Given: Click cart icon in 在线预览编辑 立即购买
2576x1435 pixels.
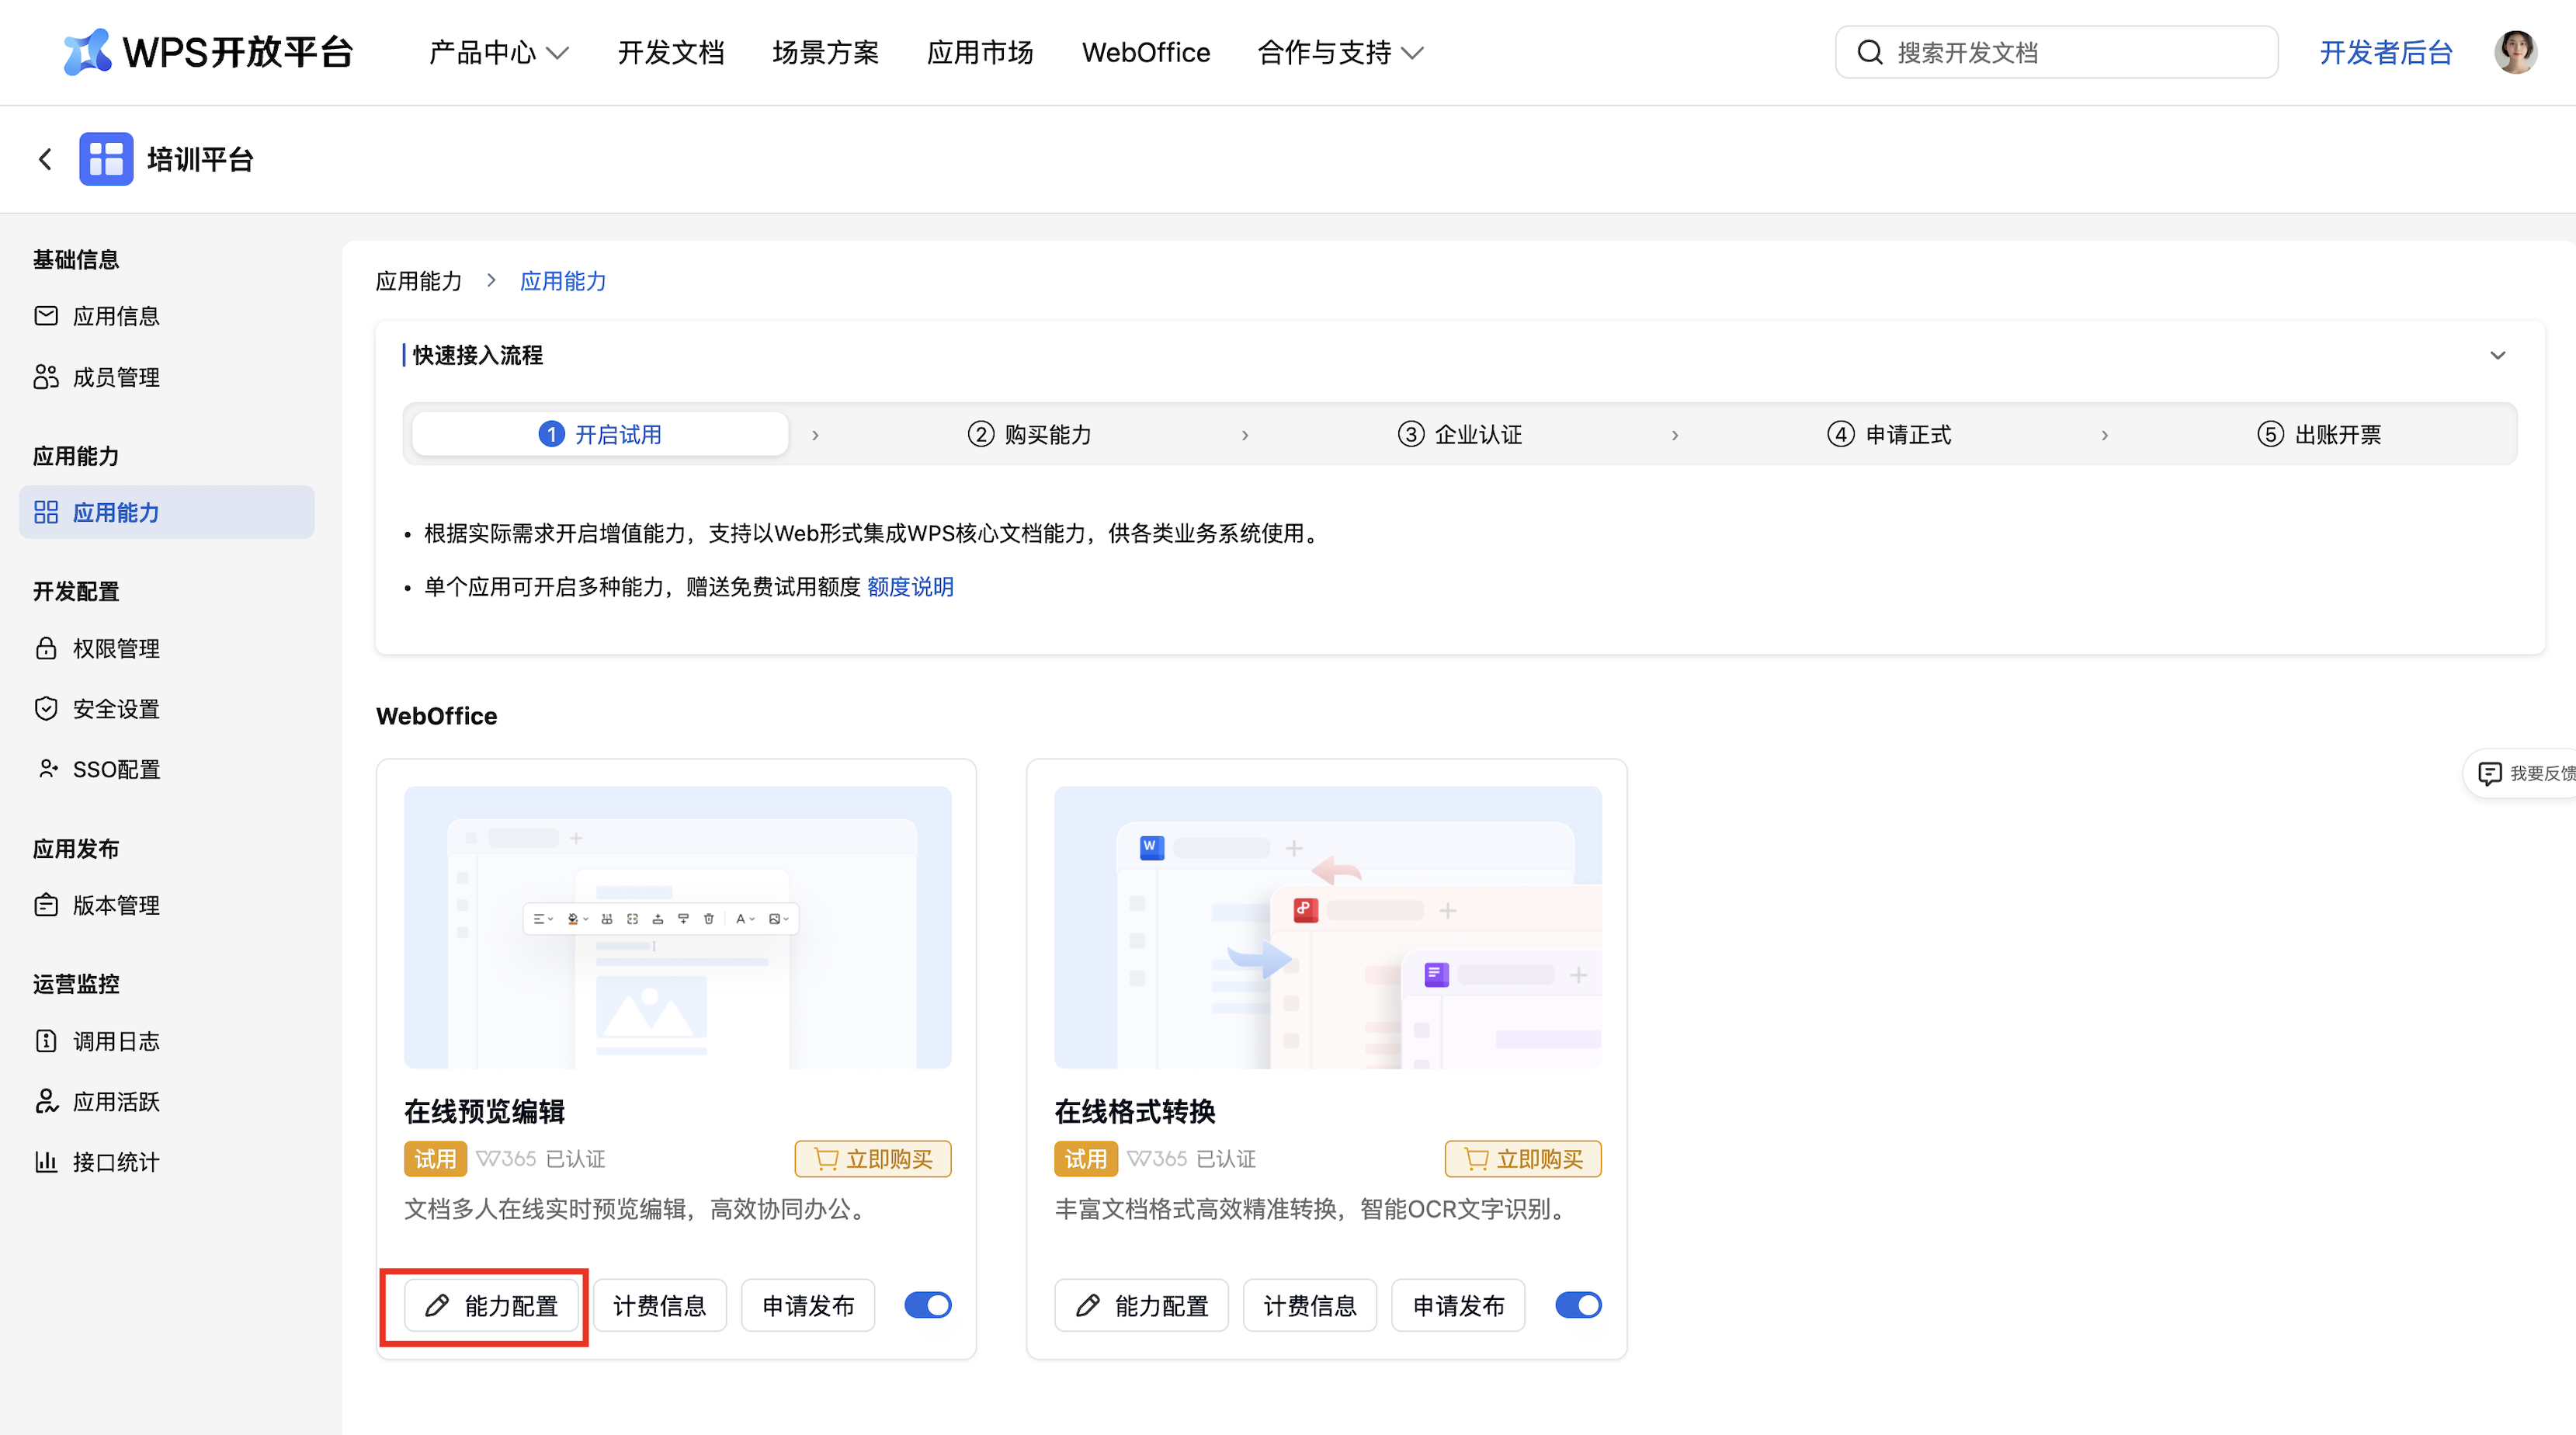Looking at the screenshot, I should [x=826, y=1159].
